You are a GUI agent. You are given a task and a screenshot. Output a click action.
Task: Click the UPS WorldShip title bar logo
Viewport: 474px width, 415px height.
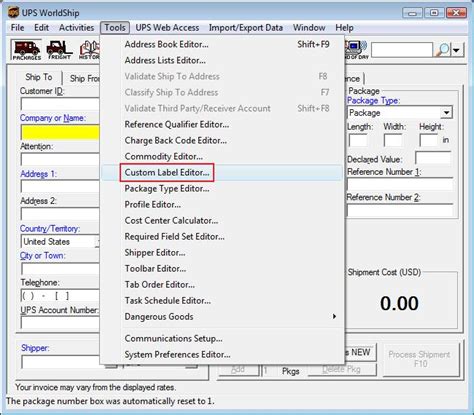(x=13, y=13)
